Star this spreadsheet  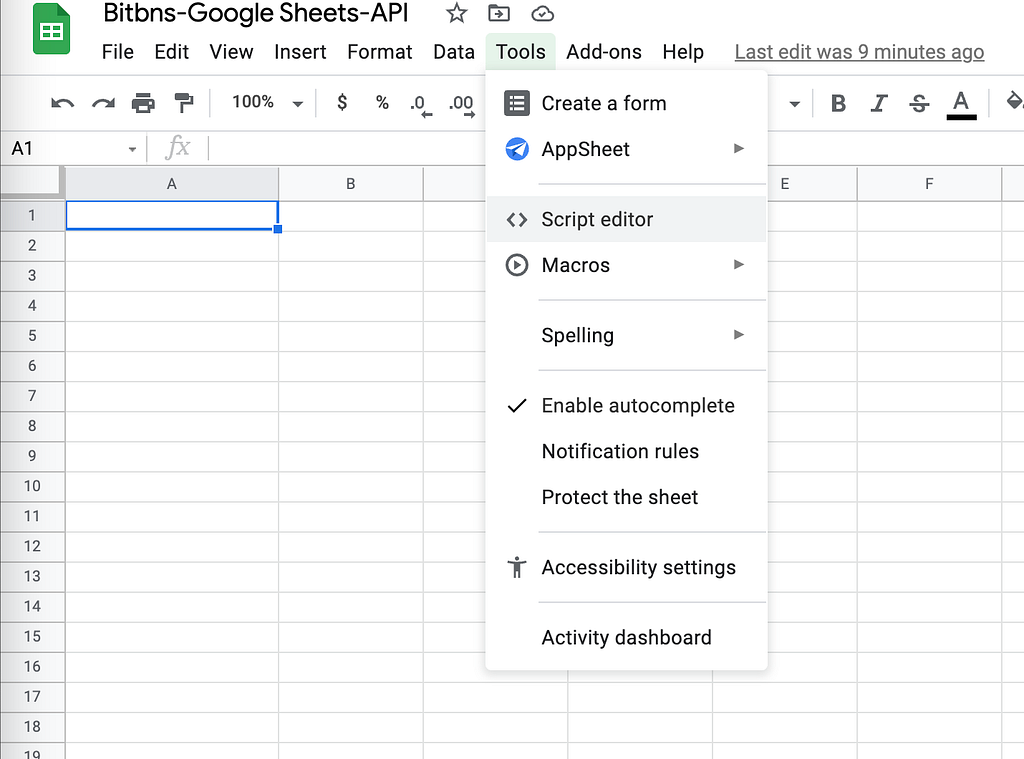click(457, 14)
